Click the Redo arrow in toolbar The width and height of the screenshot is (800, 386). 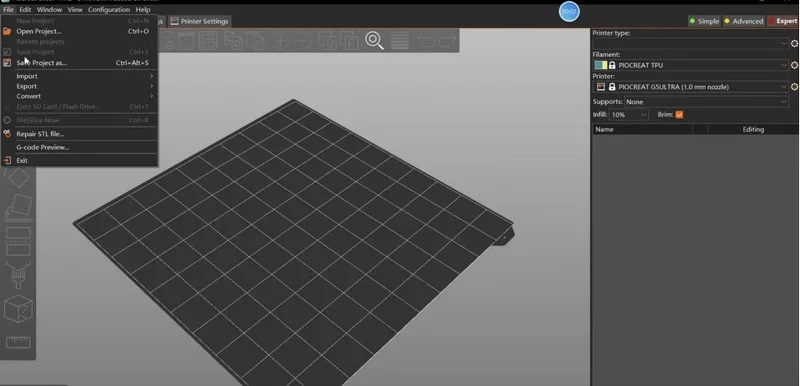pos(446,41)
